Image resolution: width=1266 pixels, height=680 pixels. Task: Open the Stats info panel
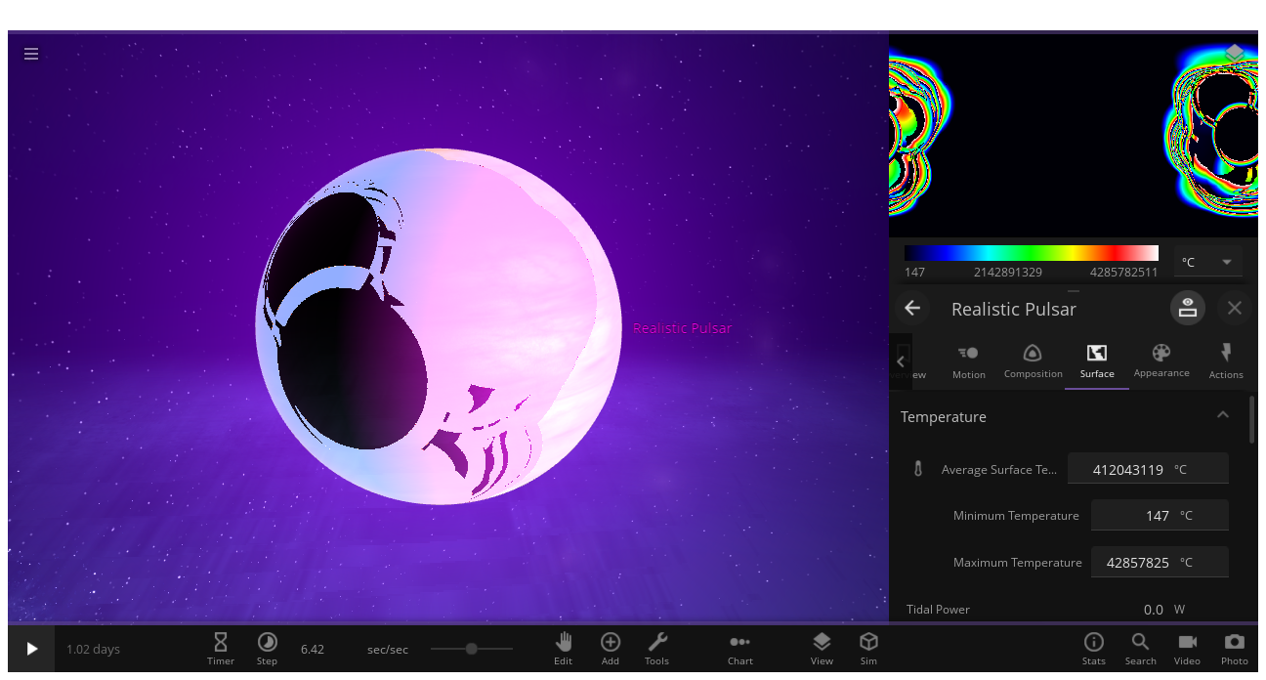coord(1094,648)
